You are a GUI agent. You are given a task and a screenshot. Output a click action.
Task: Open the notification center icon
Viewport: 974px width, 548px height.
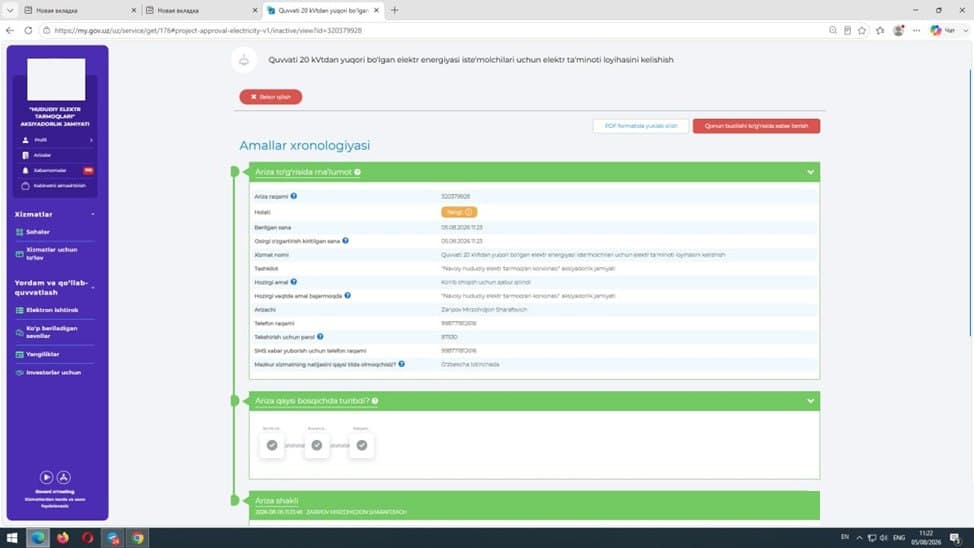955,538
